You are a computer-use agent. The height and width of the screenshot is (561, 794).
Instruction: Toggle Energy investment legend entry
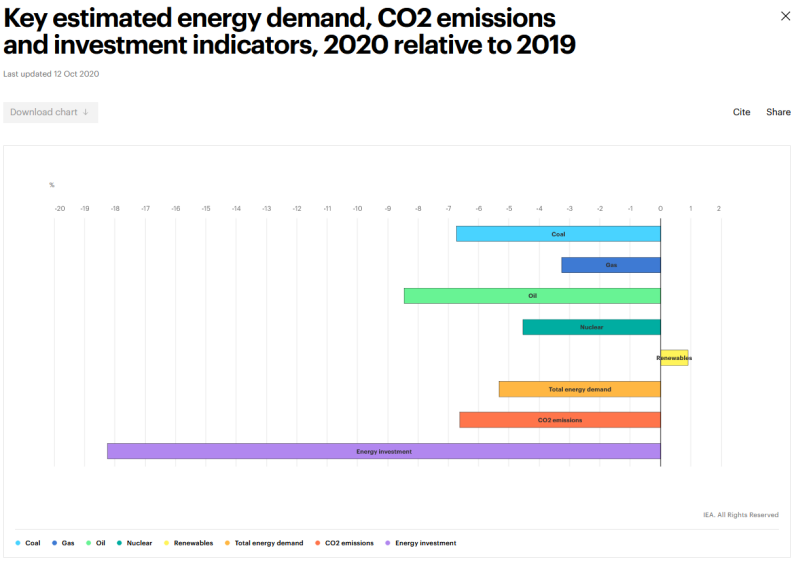[x=420, y=543]
